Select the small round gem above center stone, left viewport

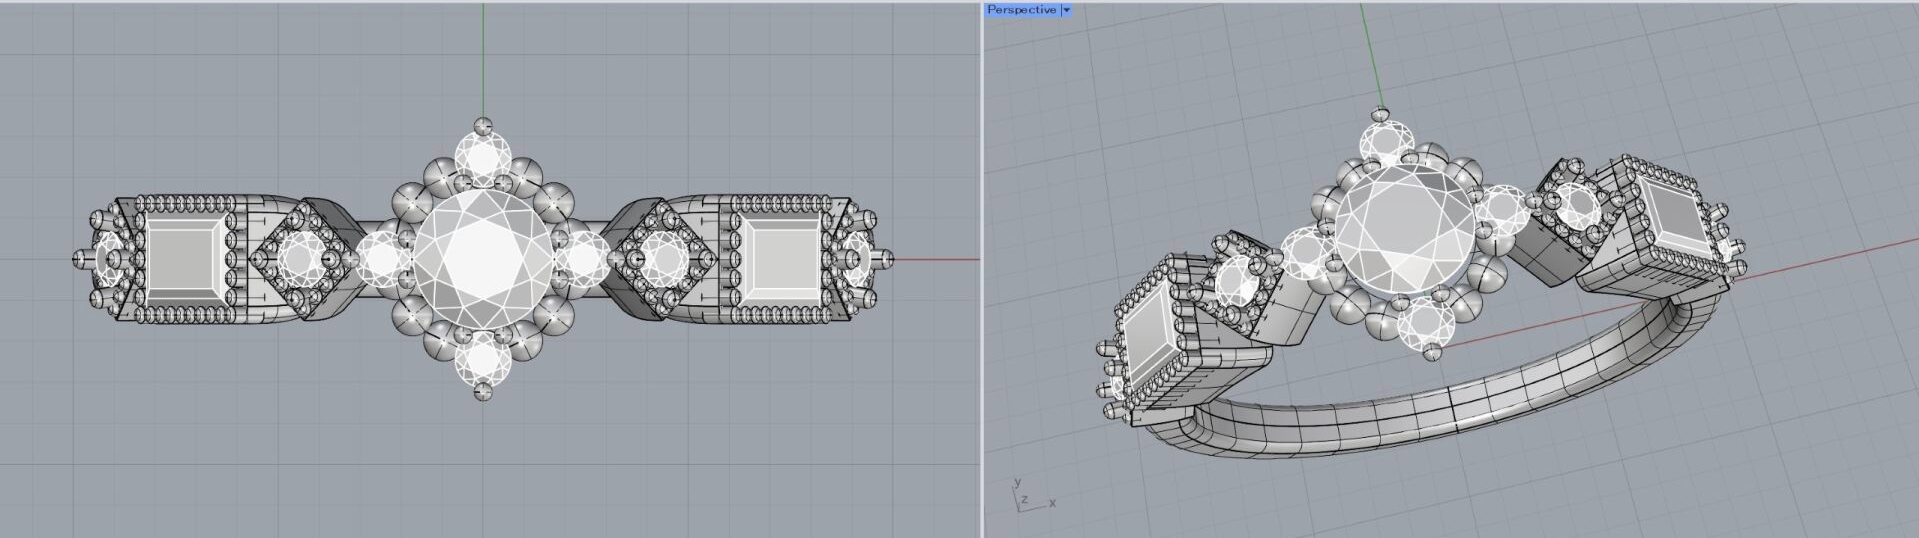[x=482, y=159]
